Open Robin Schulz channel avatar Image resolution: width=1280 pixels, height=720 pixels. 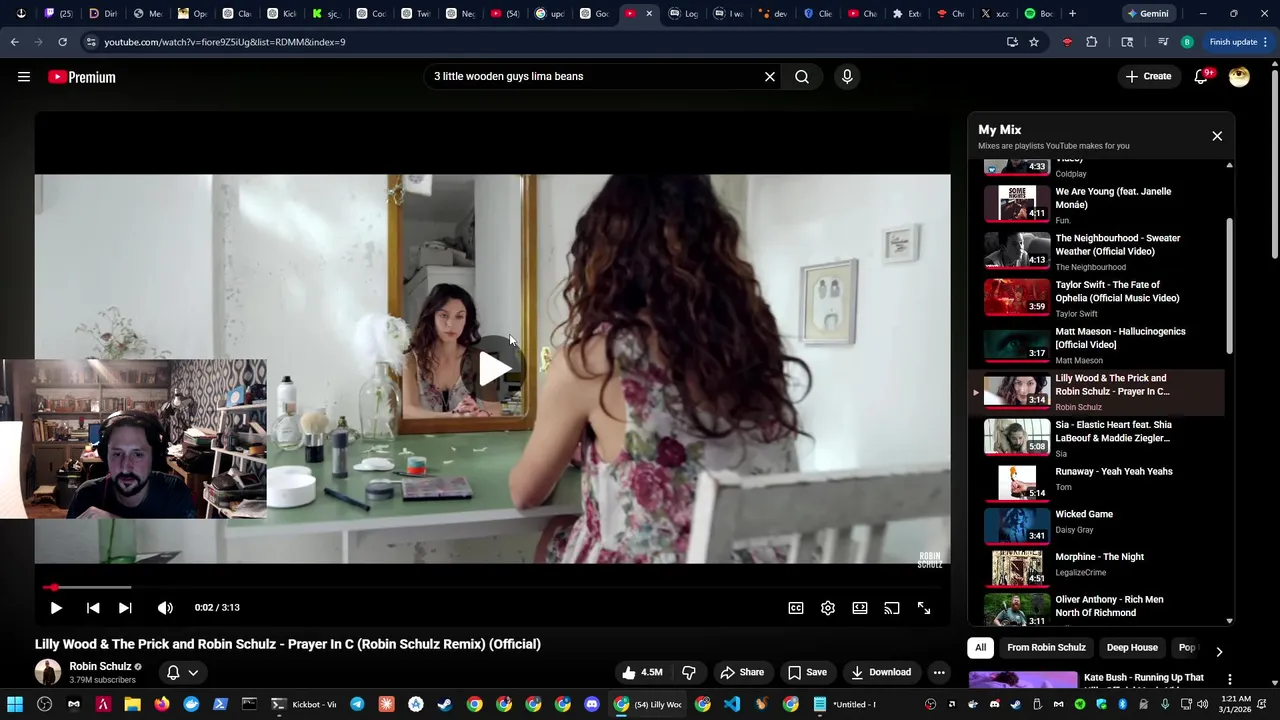[x=48, y=672]
